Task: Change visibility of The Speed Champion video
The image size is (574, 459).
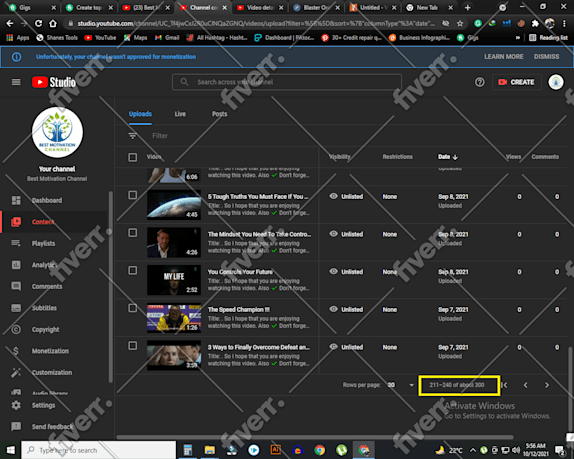Action: pyautogui.click(x=346, y=309)
